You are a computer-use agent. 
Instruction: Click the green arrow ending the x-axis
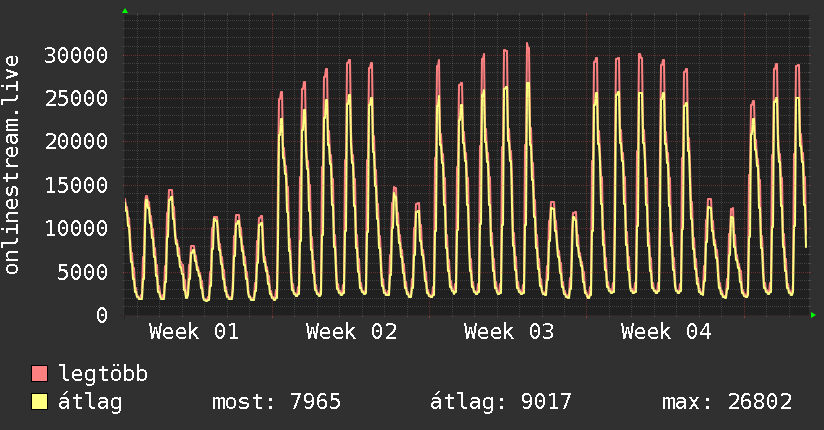point(814,315)
